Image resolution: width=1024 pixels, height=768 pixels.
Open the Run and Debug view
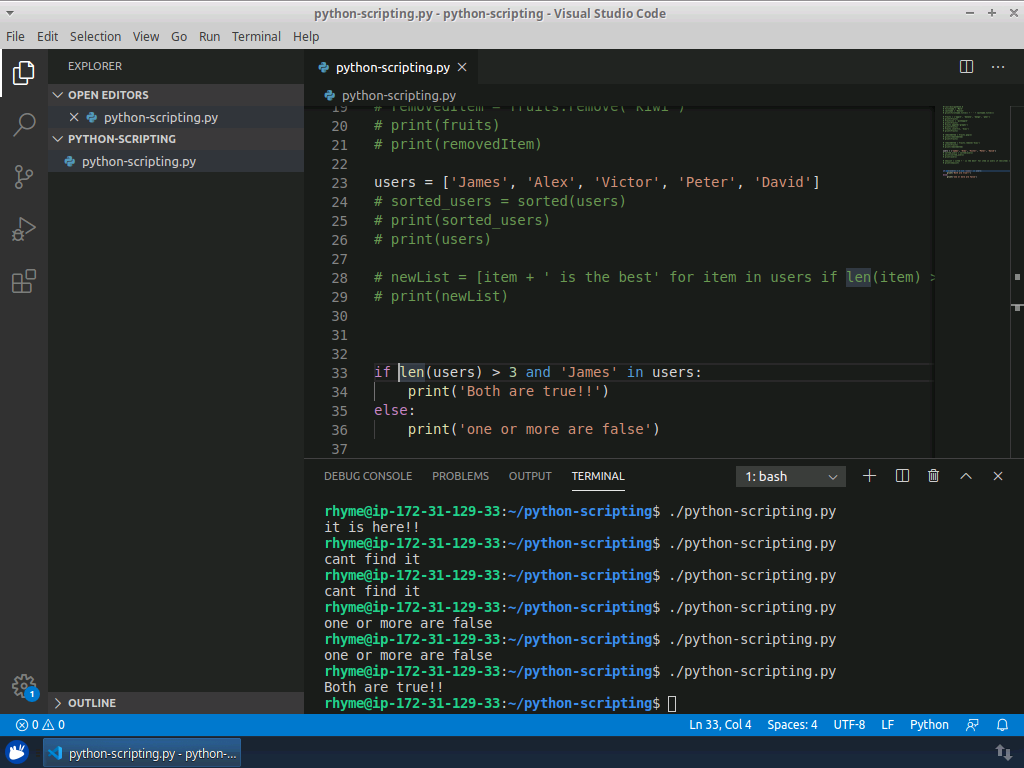pos(24,229)
